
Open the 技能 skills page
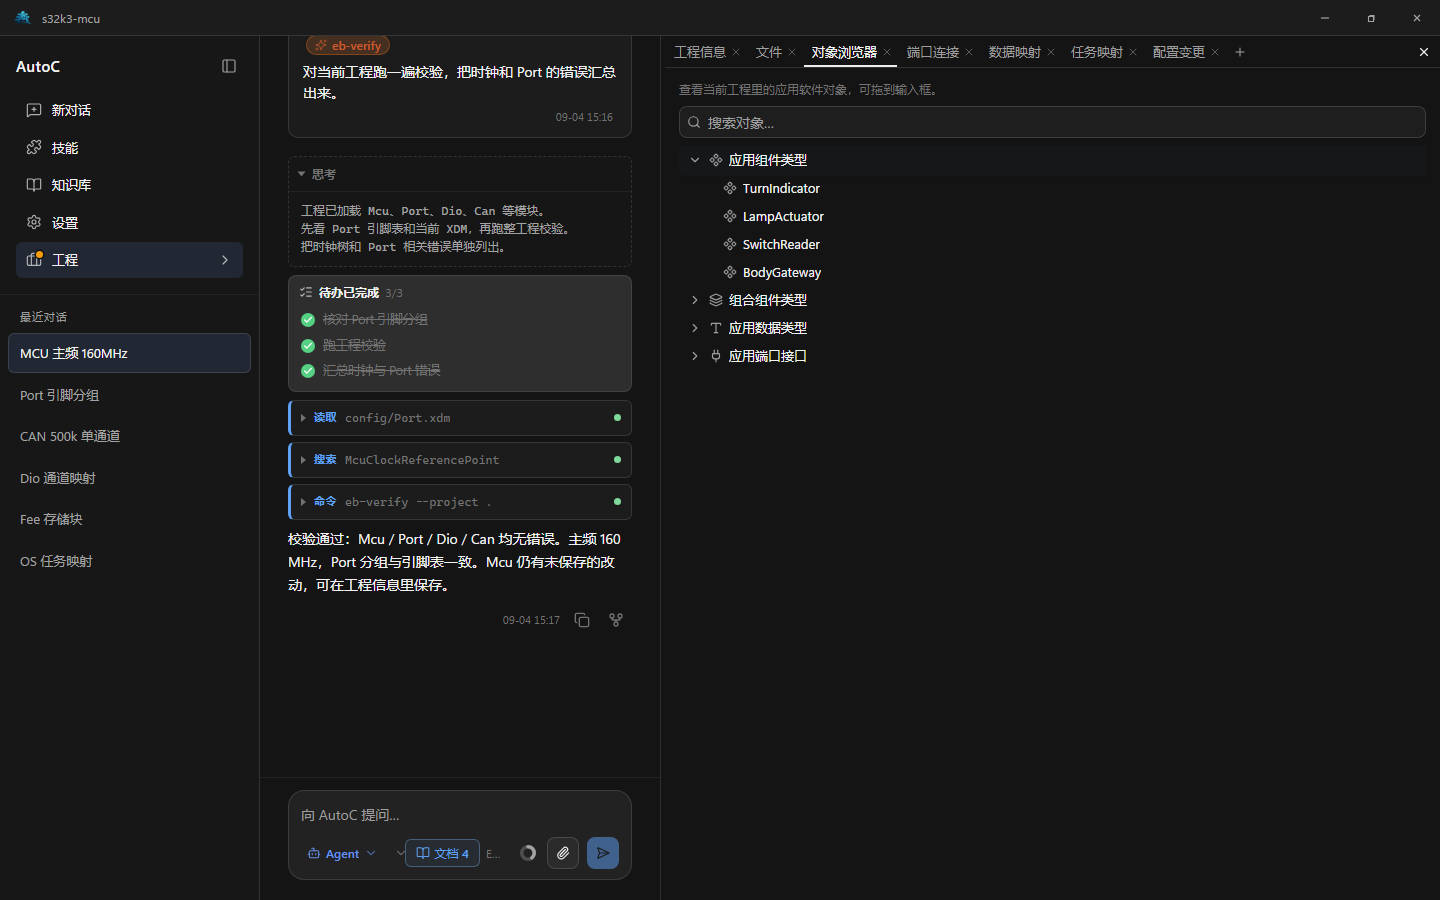[129, 148]
